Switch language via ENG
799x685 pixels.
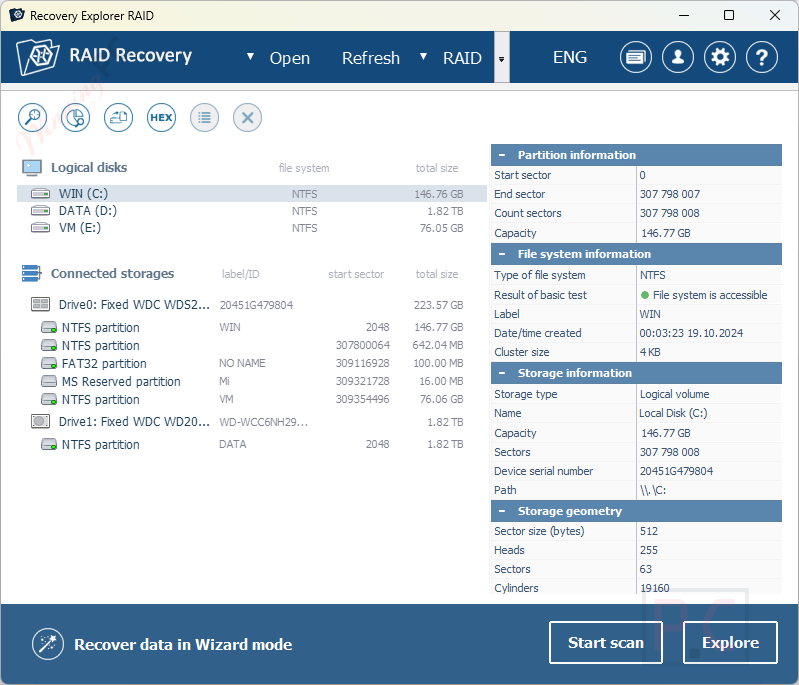tap(570, 57)
